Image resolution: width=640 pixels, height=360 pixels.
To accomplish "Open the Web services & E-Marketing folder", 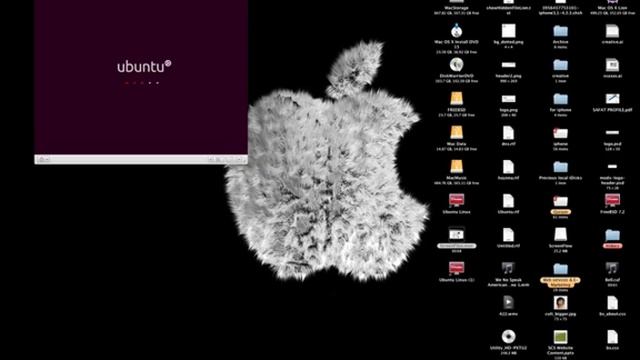I will [x=560, y=269].
